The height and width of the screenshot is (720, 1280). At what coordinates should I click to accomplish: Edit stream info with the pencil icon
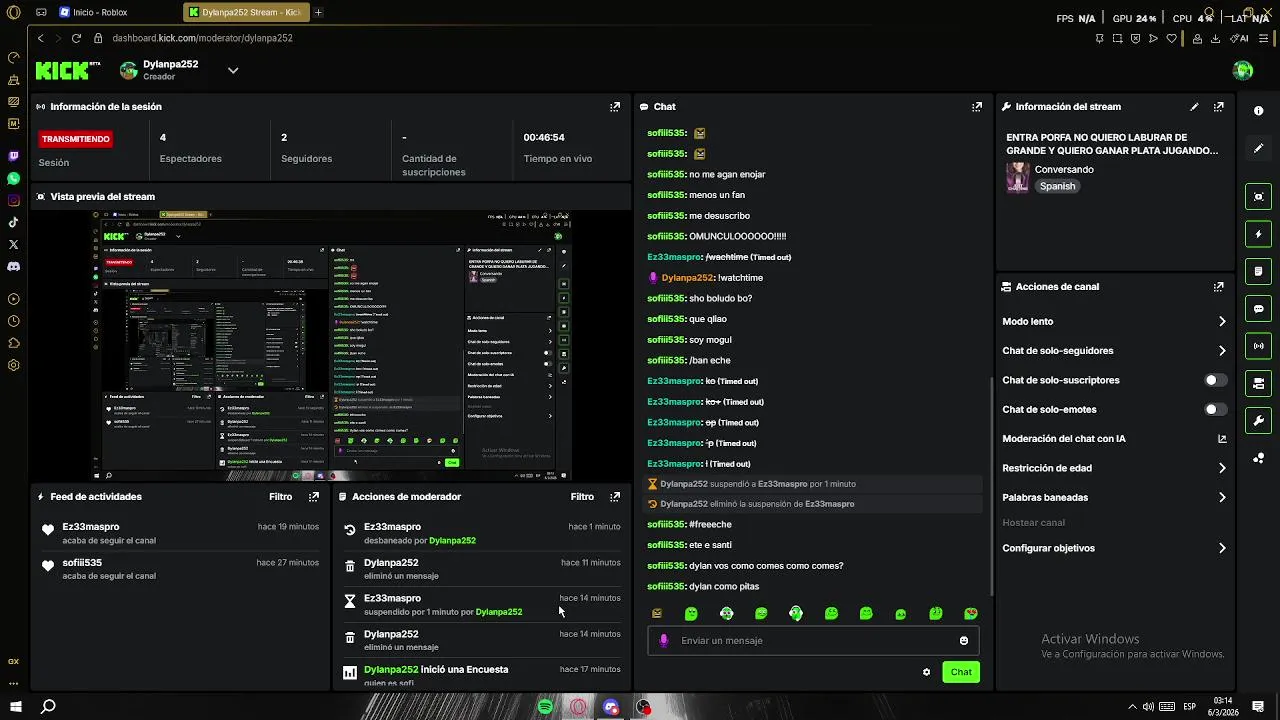1194,106
